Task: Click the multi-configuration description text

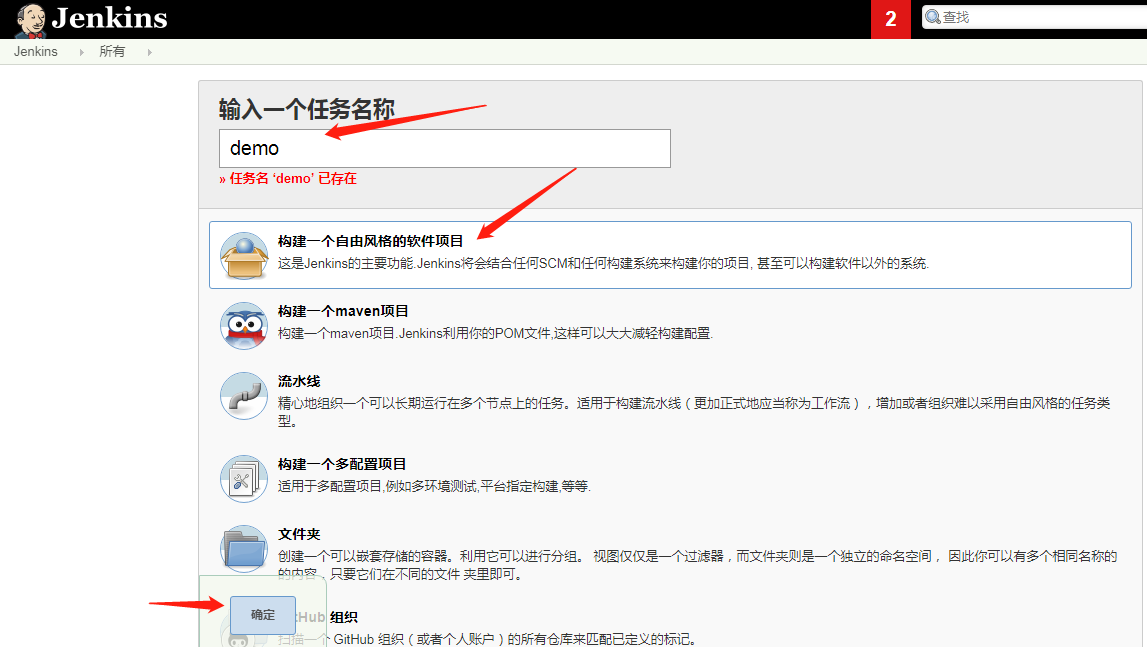Action: point(434,487)
